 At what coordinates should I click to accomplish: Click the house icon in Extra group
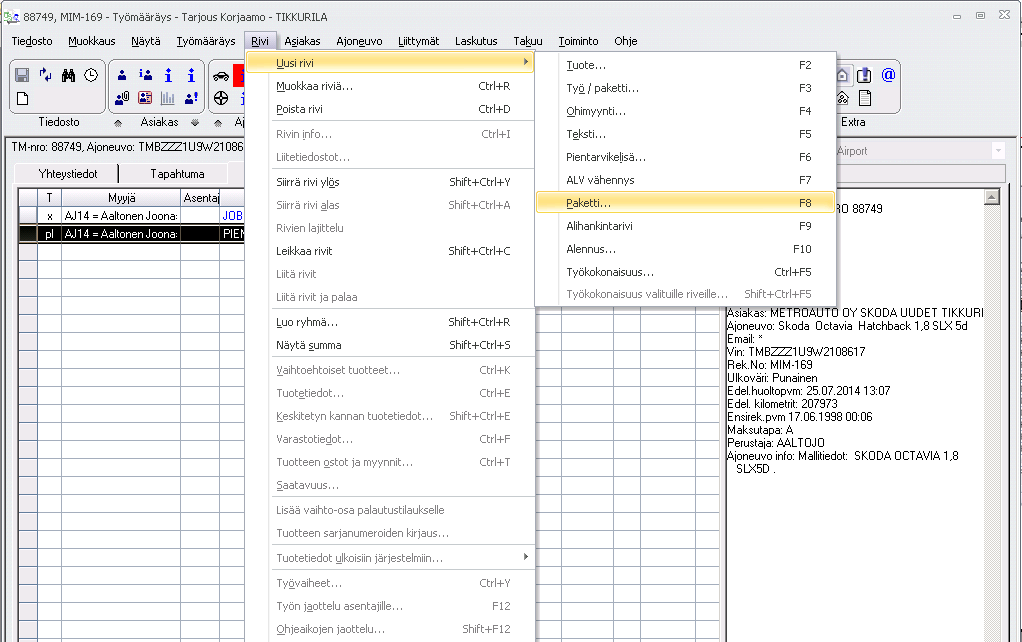[x=842, y=76]
